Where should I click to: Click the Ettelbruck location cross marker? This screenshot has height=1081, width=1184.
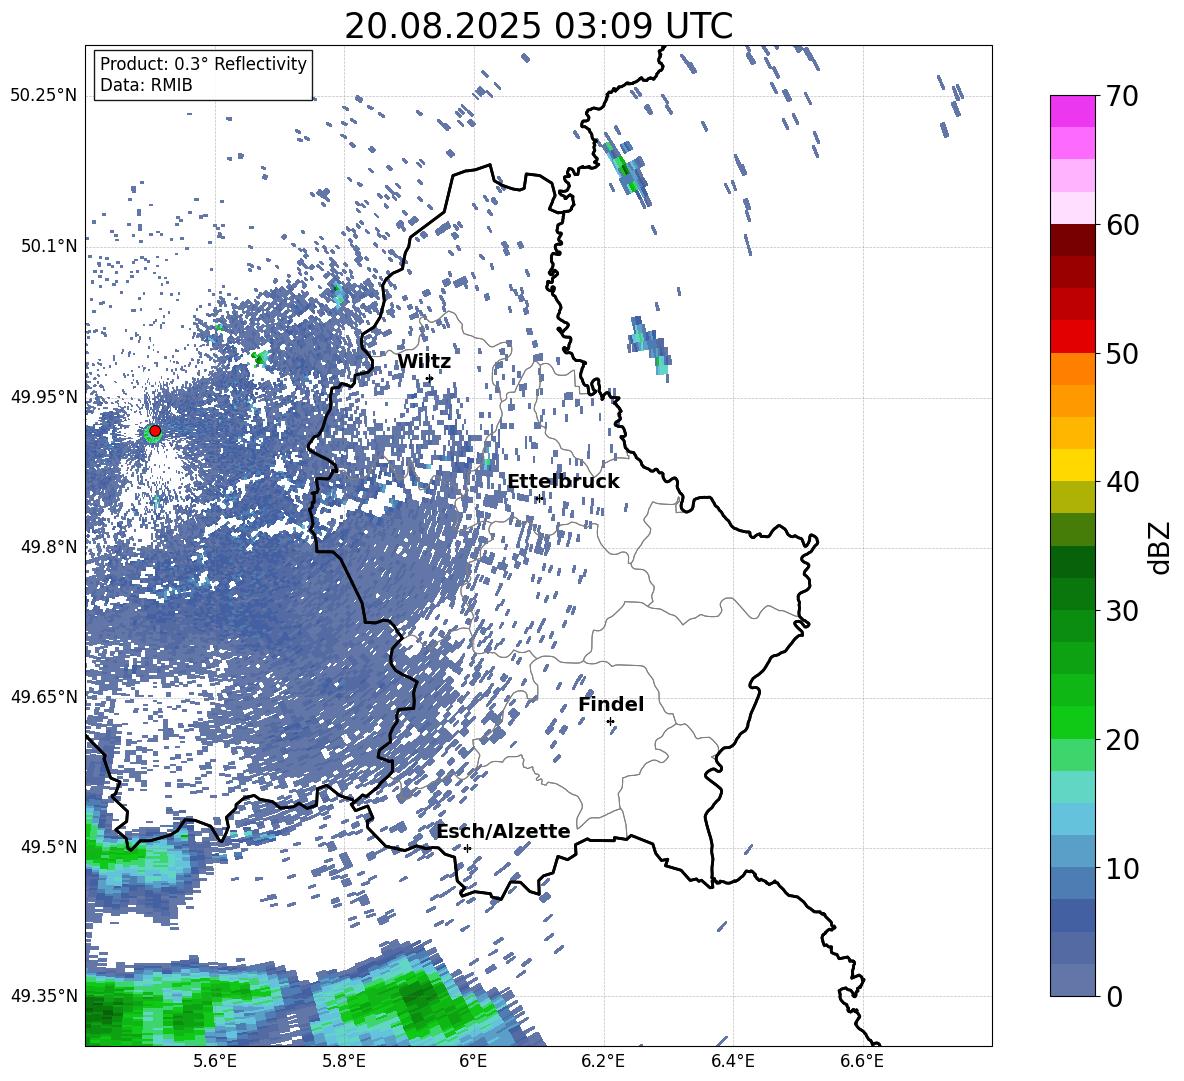coord(539,498)
